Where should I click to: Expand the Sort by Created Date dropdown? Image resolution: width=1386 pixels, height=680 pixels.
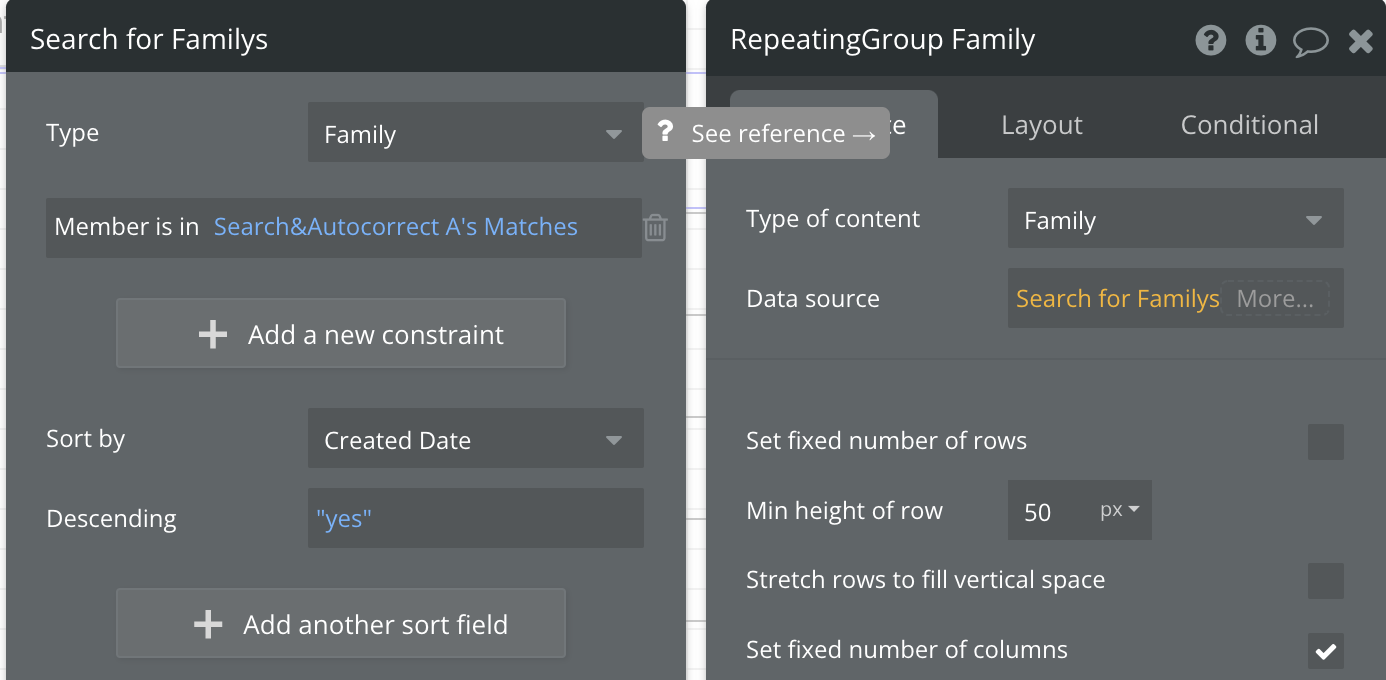(x=475, y=440)
